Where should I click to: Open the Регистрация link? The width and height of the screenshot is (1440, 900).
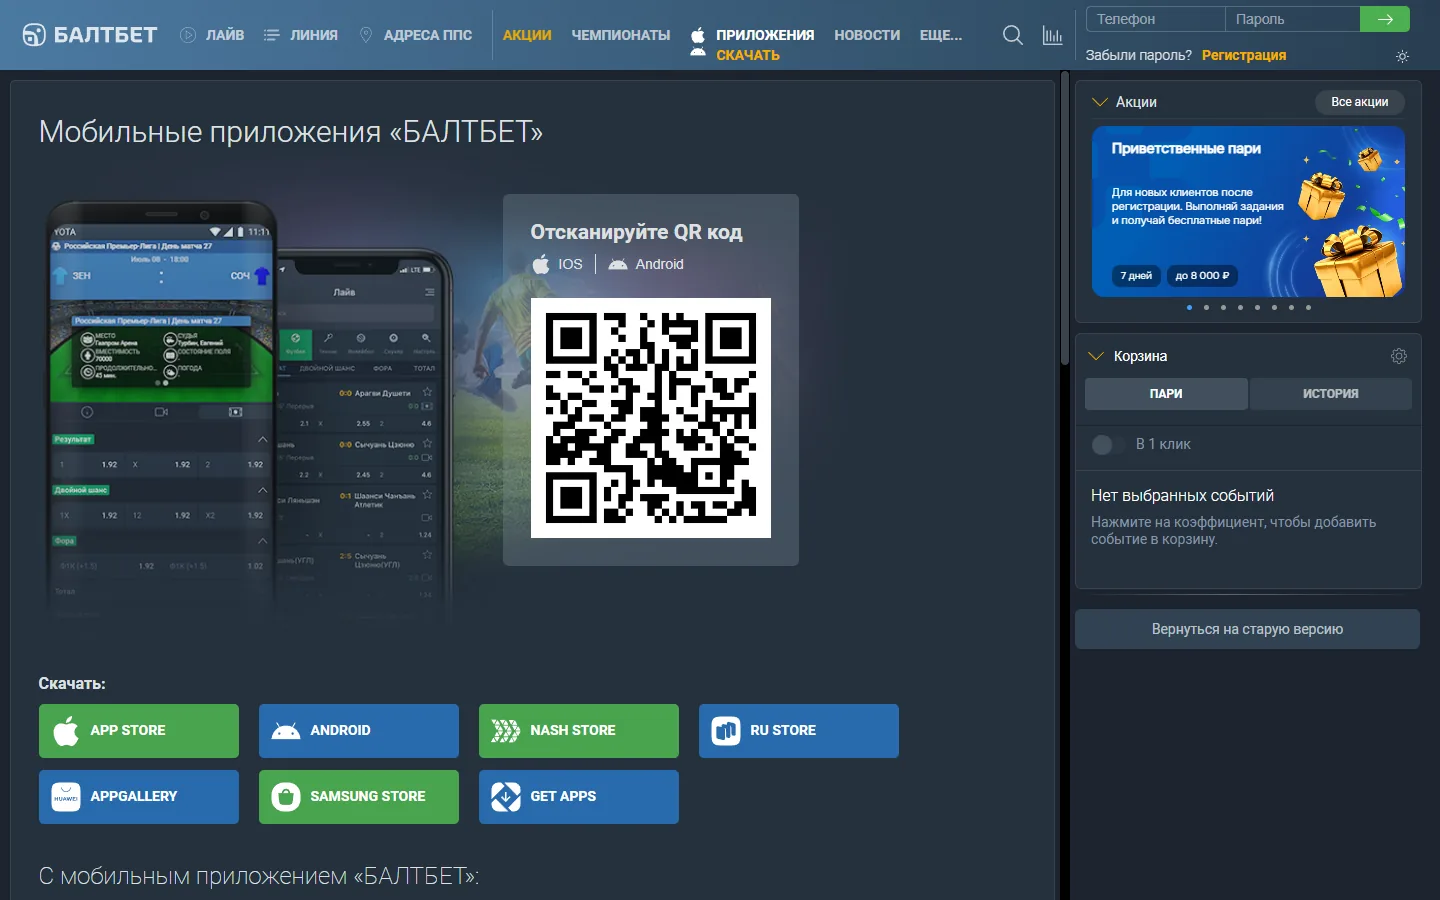(1244, 56)
